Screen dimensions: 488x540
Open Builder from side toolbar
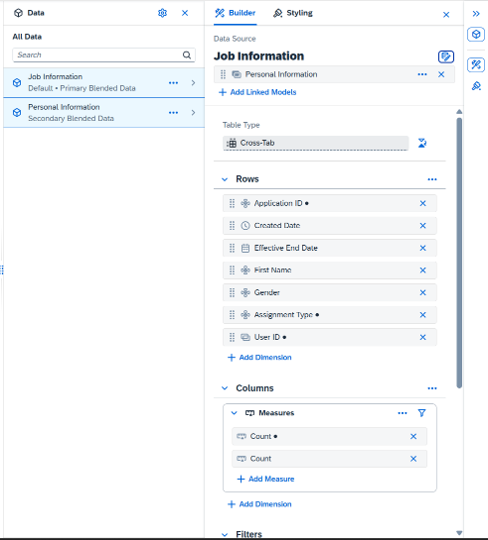pyautogui.click(x=476, y=64)
